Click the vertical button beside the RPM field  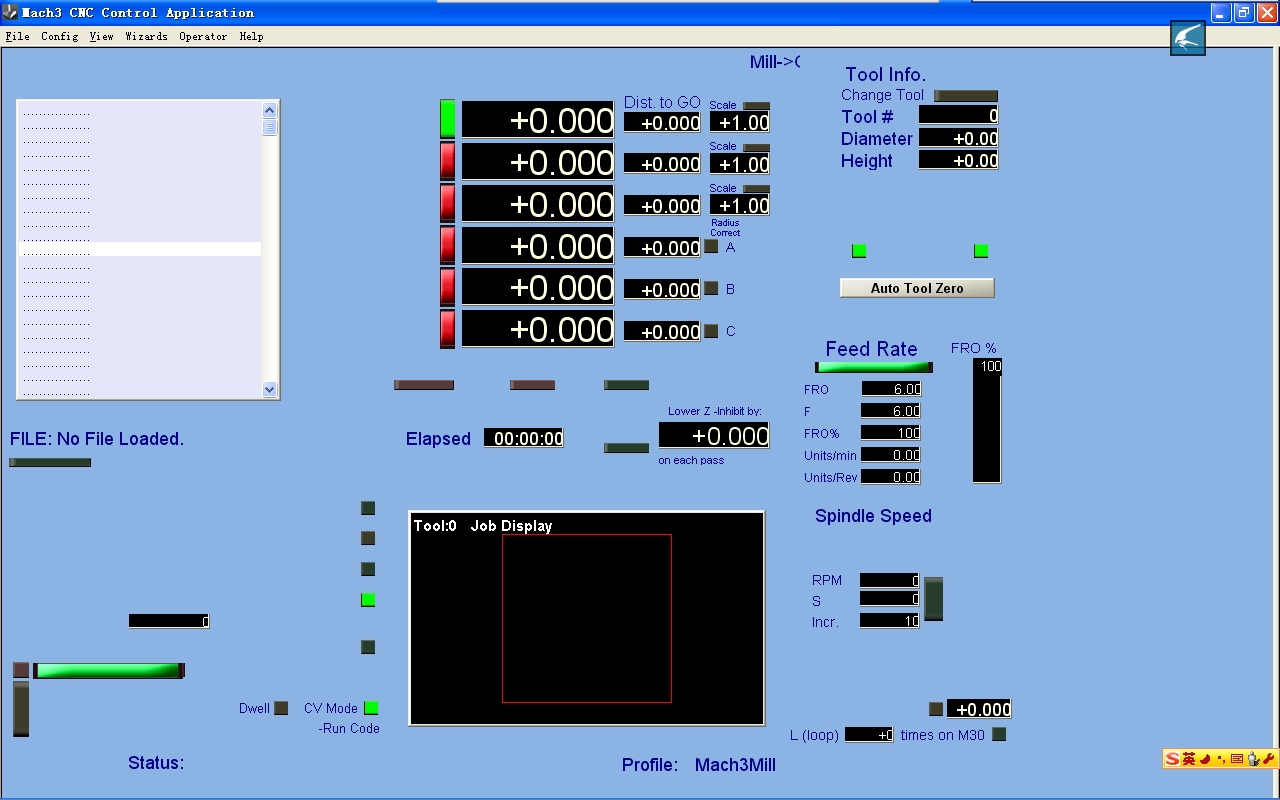[933, 599]
